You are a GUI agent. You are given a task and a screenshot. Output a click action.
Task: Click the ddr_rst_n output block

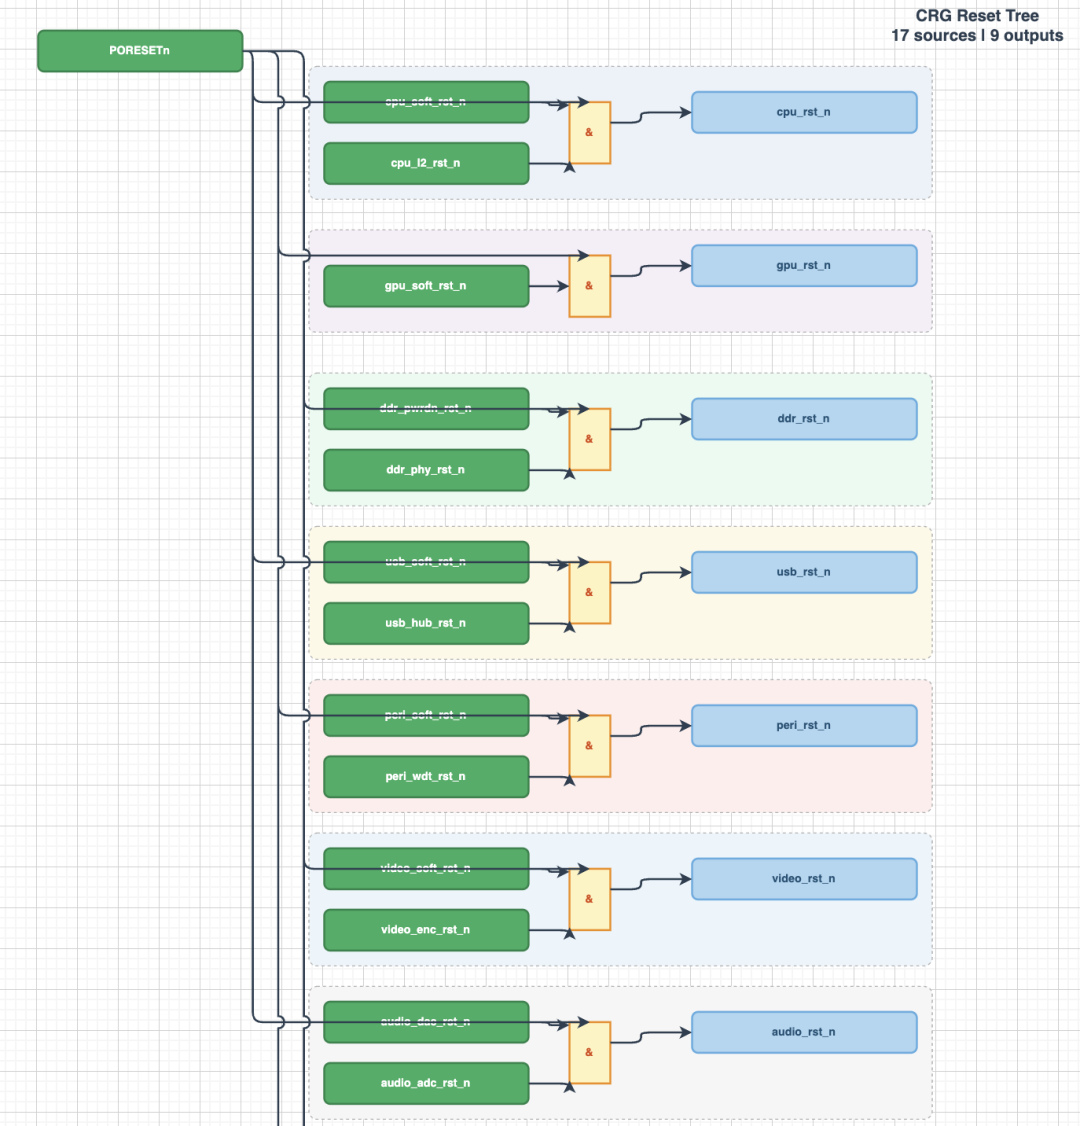coord(804,419)
